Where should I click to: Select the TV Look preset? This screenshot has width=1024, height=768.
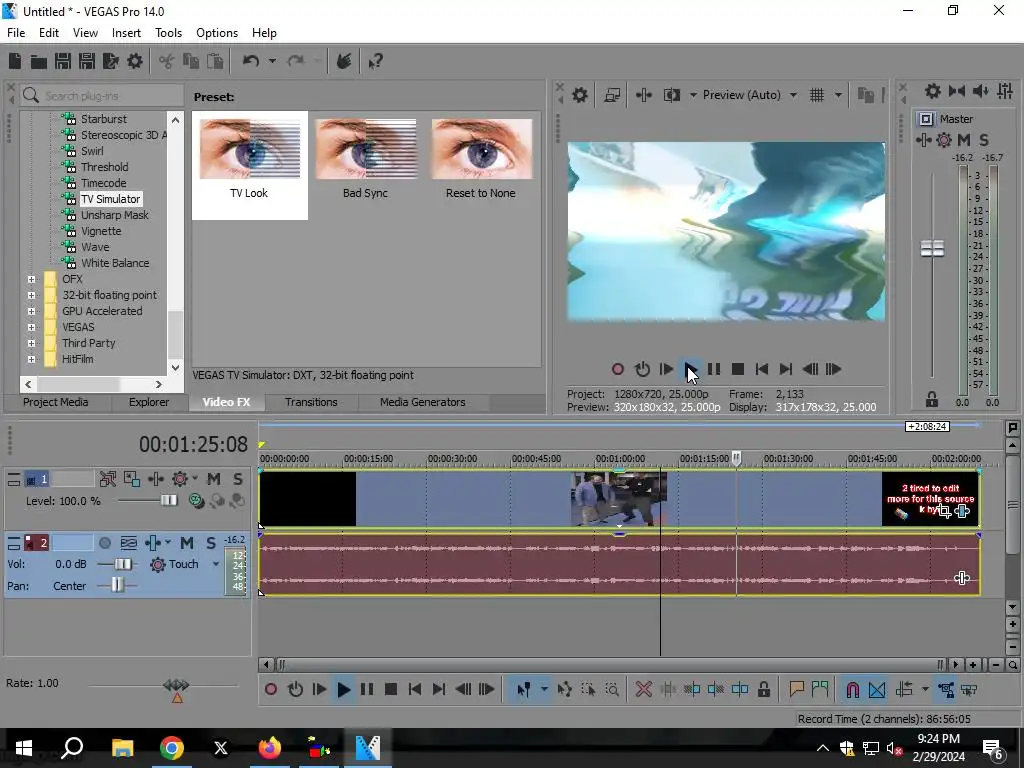[249, 165]
